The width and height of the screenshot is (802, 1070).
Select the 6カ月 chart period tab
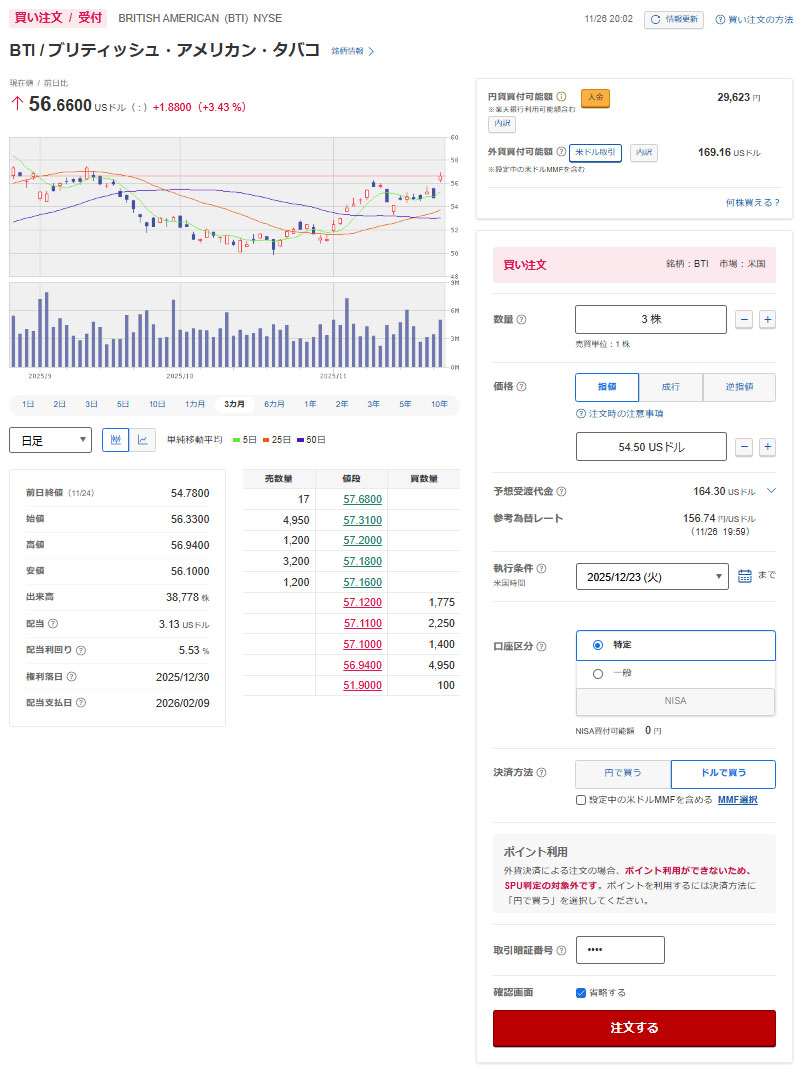[x=274, y=404]
